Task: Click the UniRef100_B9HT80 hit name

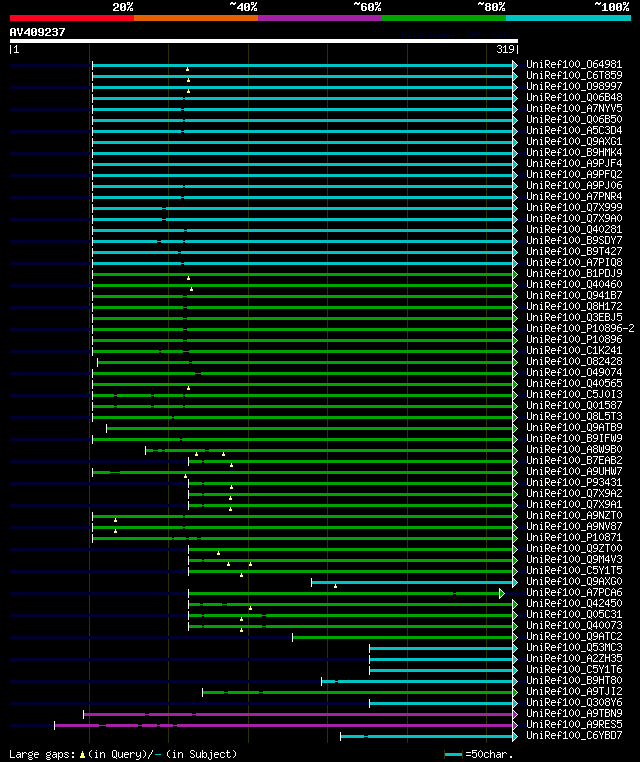Action: (x=574, y=680)
